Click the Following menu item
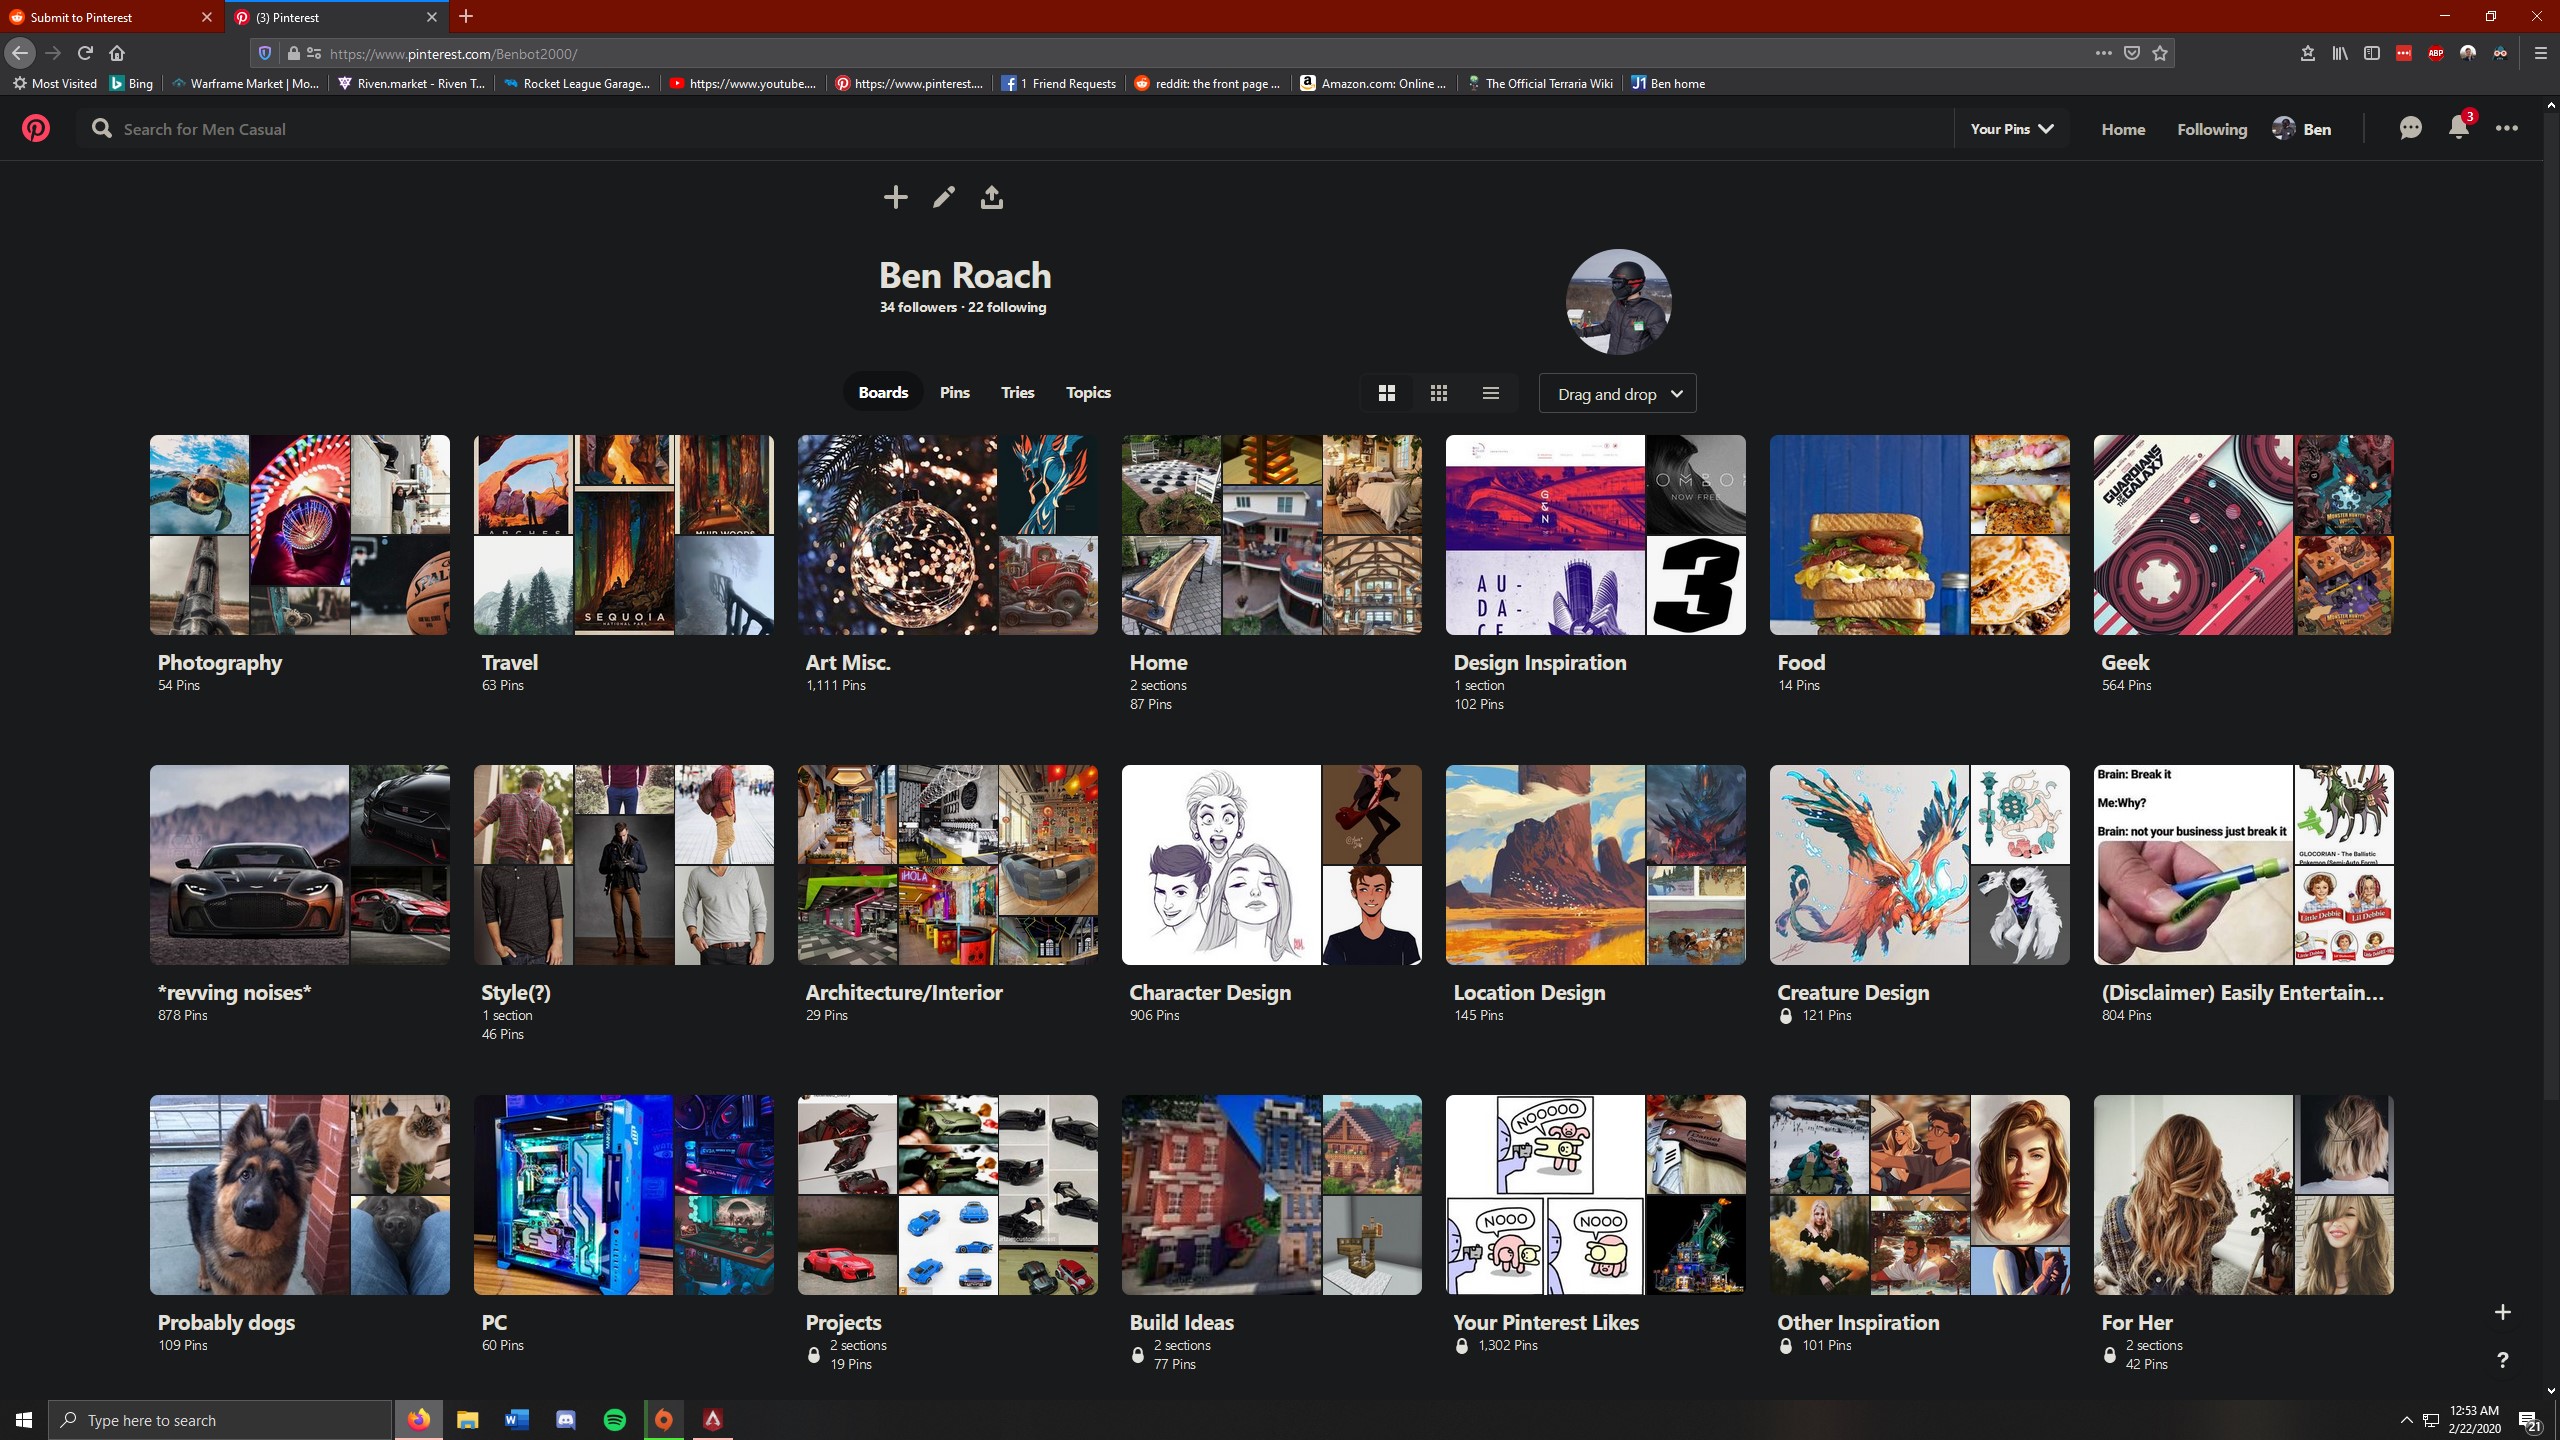 [2211, 129]
